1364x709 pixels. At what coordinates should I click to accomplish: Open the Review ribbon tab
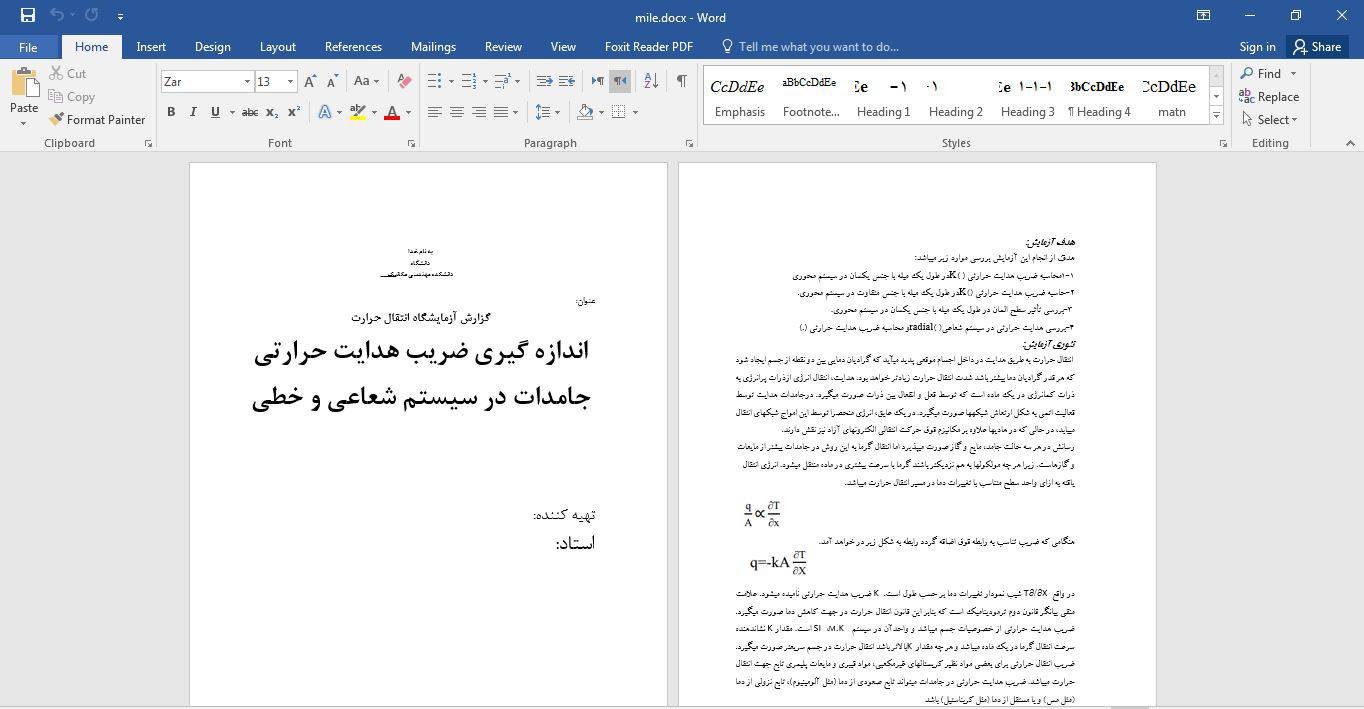tap(503, 46)
